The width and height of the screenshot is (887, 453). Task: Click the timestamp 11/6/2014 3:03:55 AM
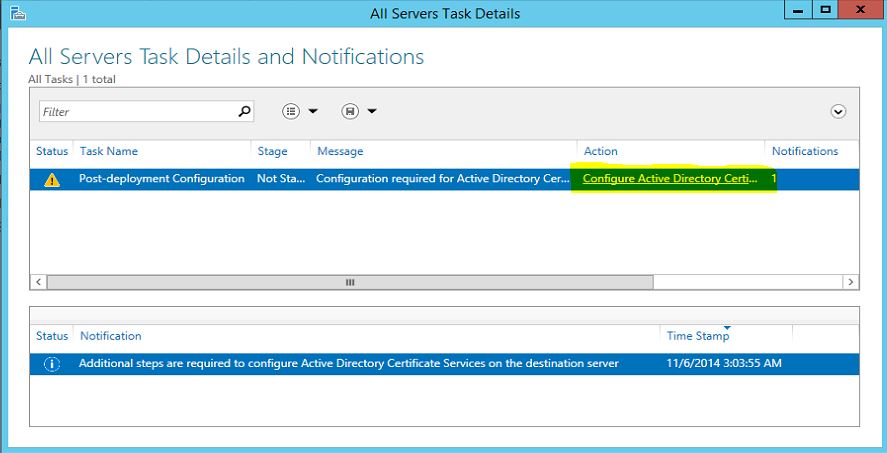[724, 363]
